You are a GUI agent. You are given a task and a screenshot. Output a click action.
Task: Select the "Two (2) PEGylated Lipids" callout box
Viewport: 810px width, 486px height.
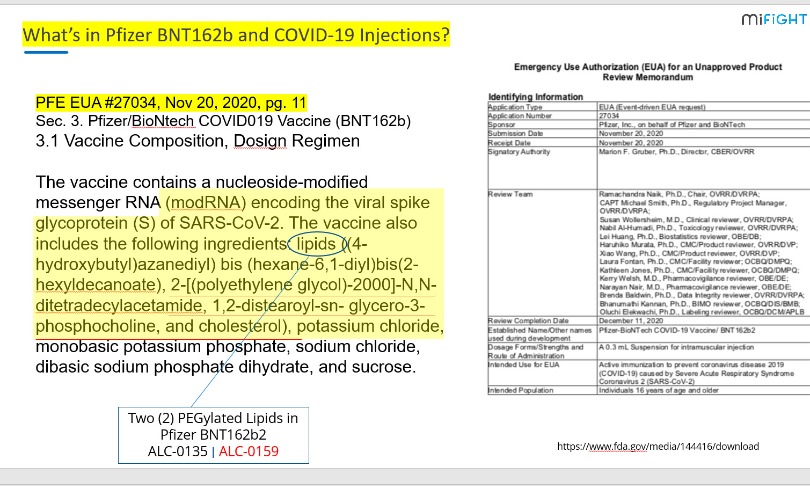click(x=212, y=430)
